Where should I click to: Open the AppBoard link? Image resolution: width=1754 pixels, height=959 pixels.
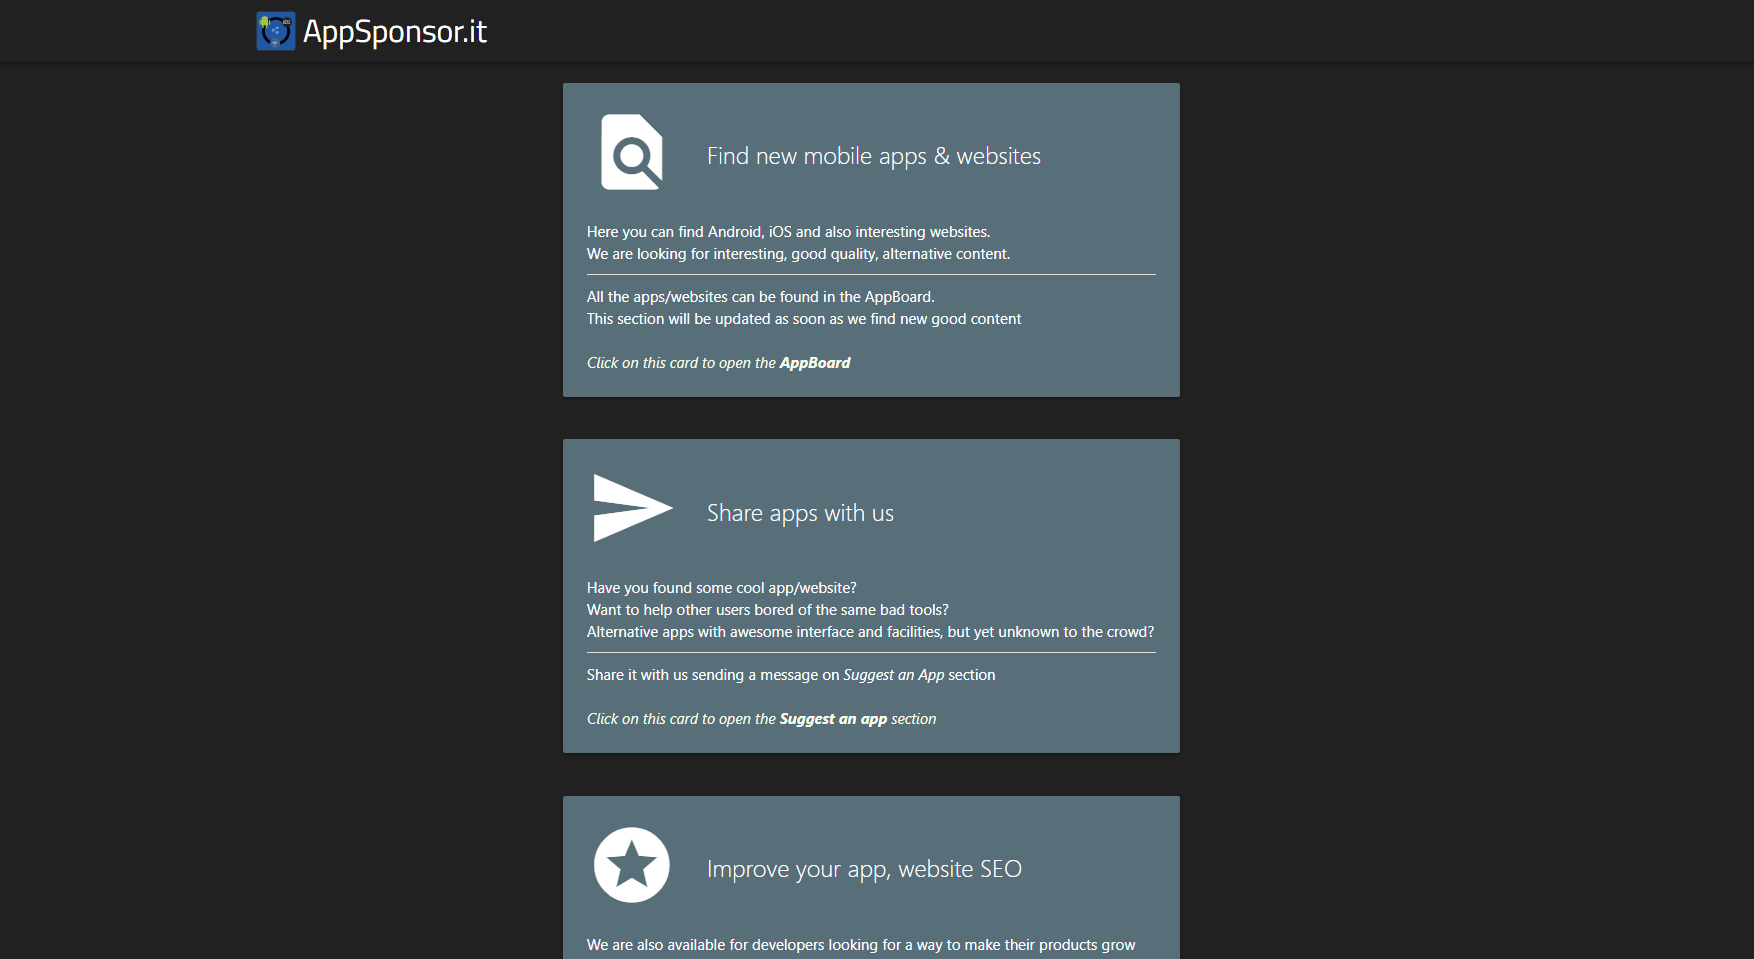(x=815, y=362)
